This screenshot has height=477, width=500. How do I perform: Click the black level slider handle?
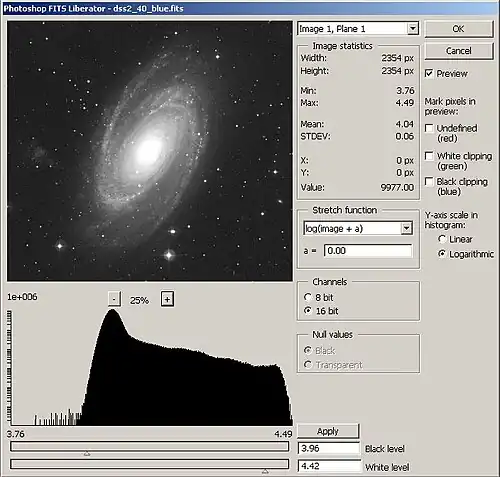click(x=87, y=453)
